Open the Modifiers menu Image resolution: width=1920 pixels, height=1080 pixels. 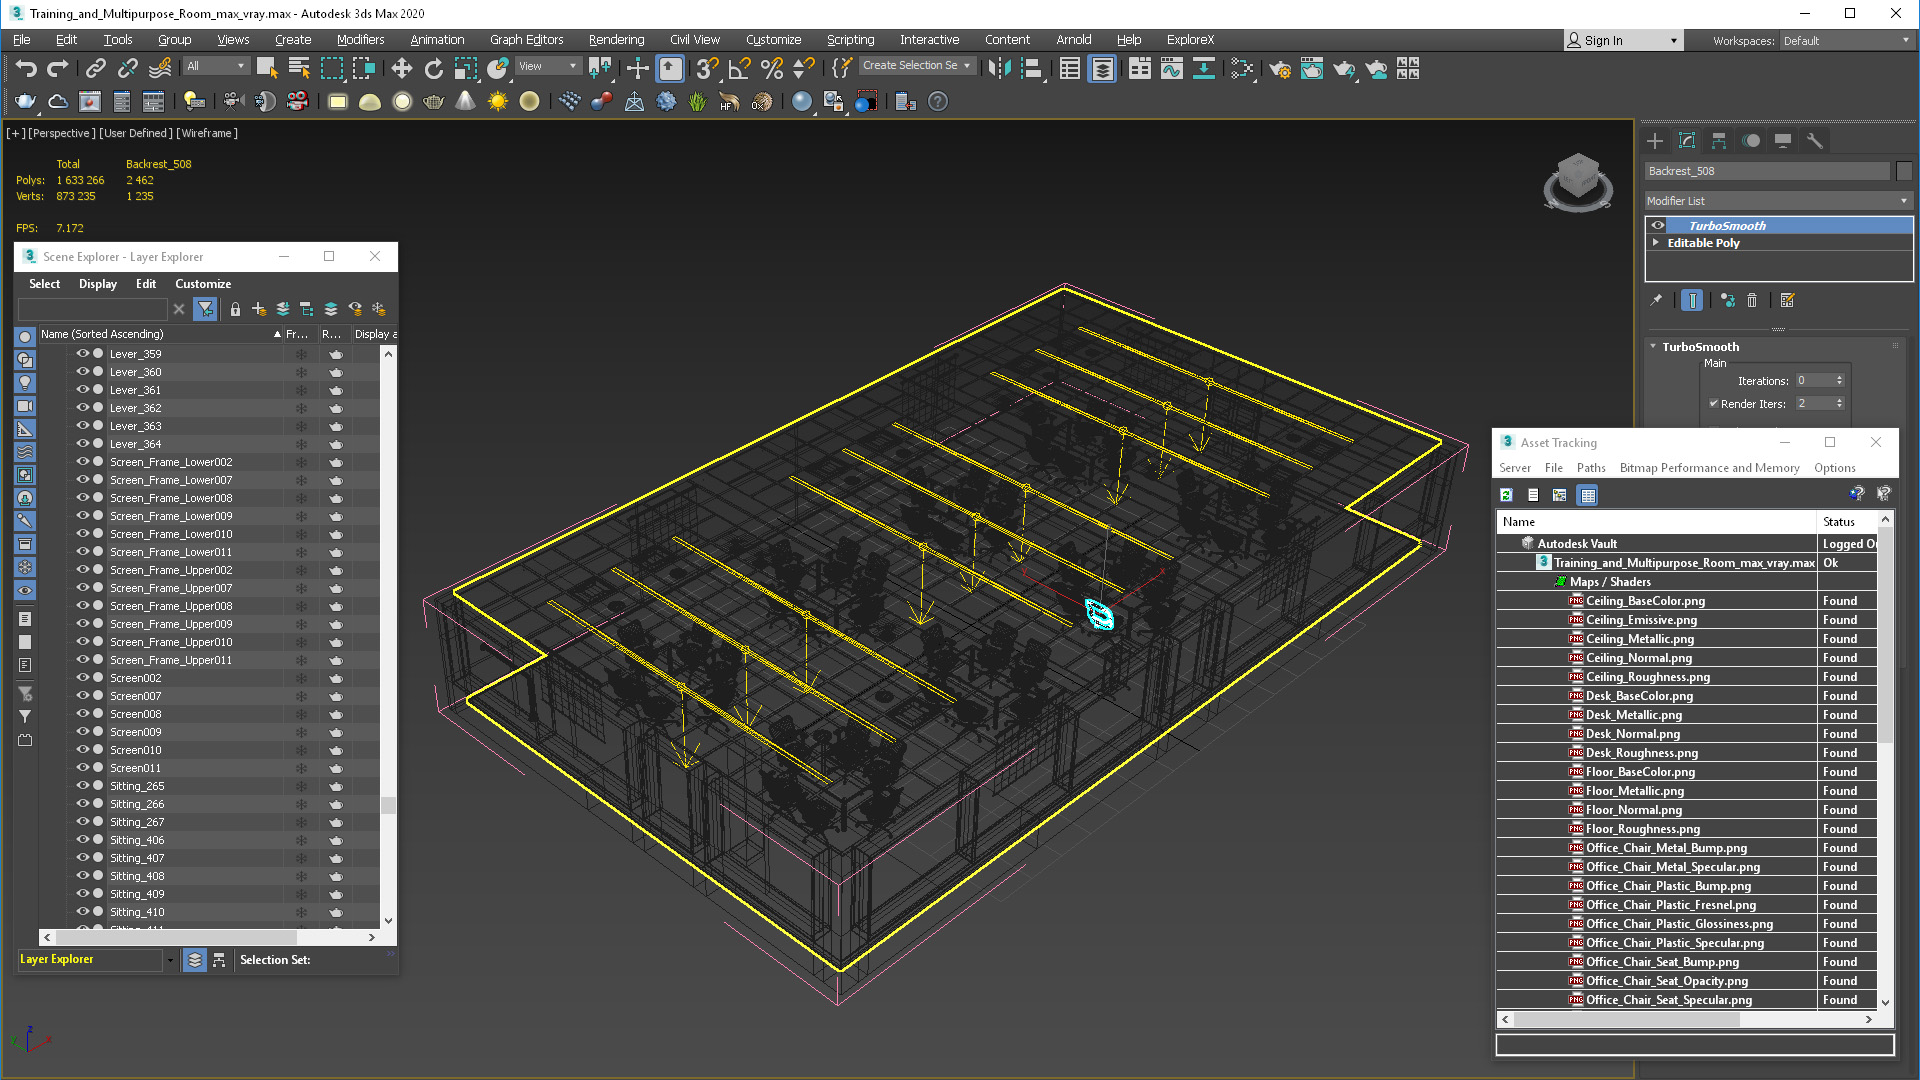tap(360, 40)
